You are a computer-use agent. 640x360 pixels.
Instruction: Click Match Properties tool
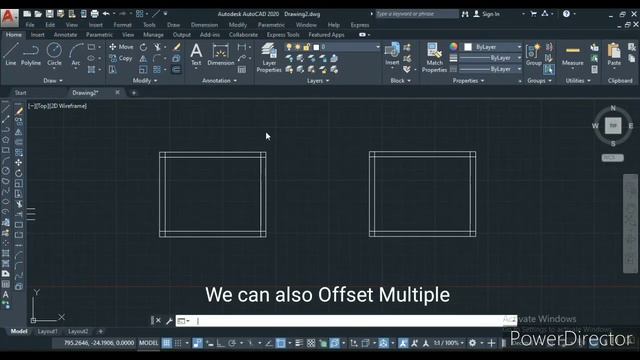434,58
